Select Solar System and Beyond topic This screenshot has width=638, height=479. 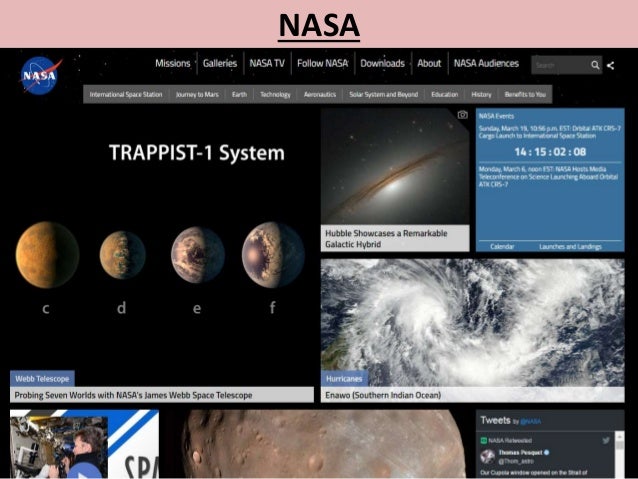pyautogui.click(x=383, y=94)
